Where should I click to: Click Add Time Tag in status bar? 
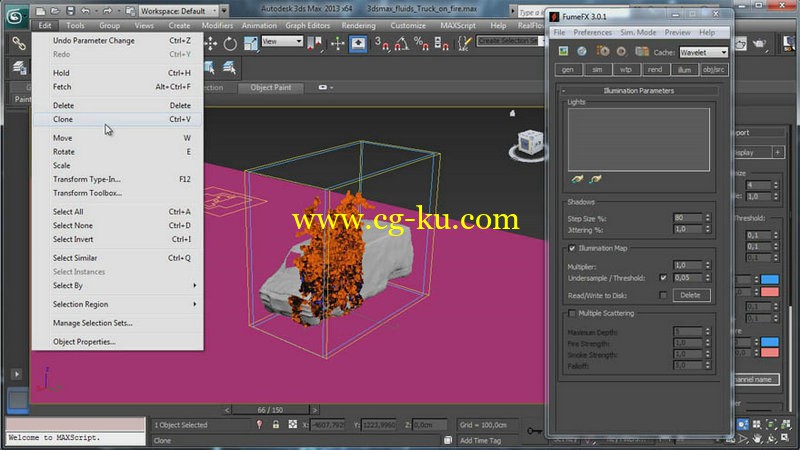[x=481, y=440]
